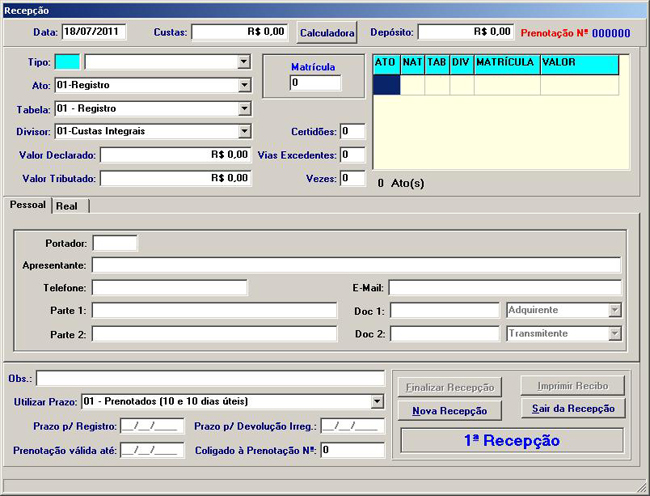Click the 1ª Recepção panel
The height and width of the screenshot is (496, 650).
pyautogui.click(x=512, y=440)
